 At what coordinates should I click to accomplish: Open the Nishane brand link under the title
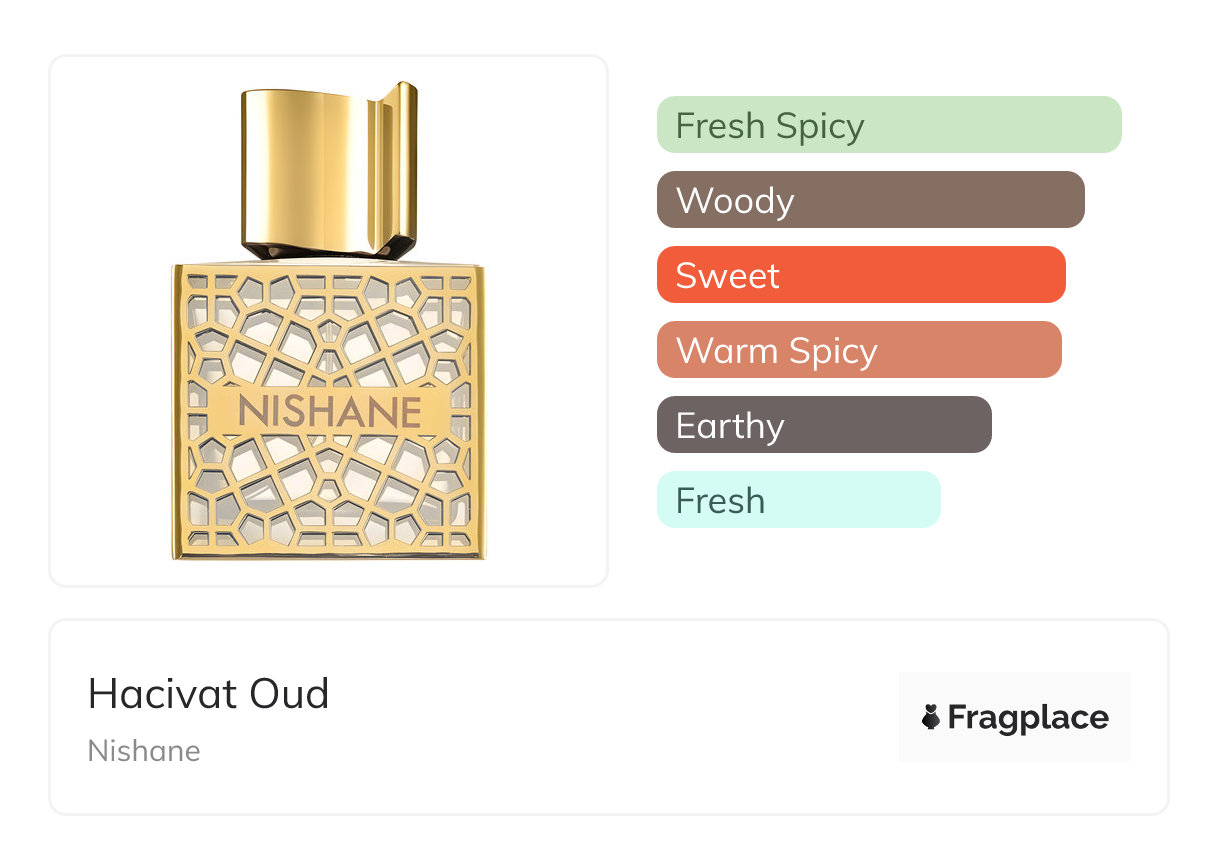point(144,751)
